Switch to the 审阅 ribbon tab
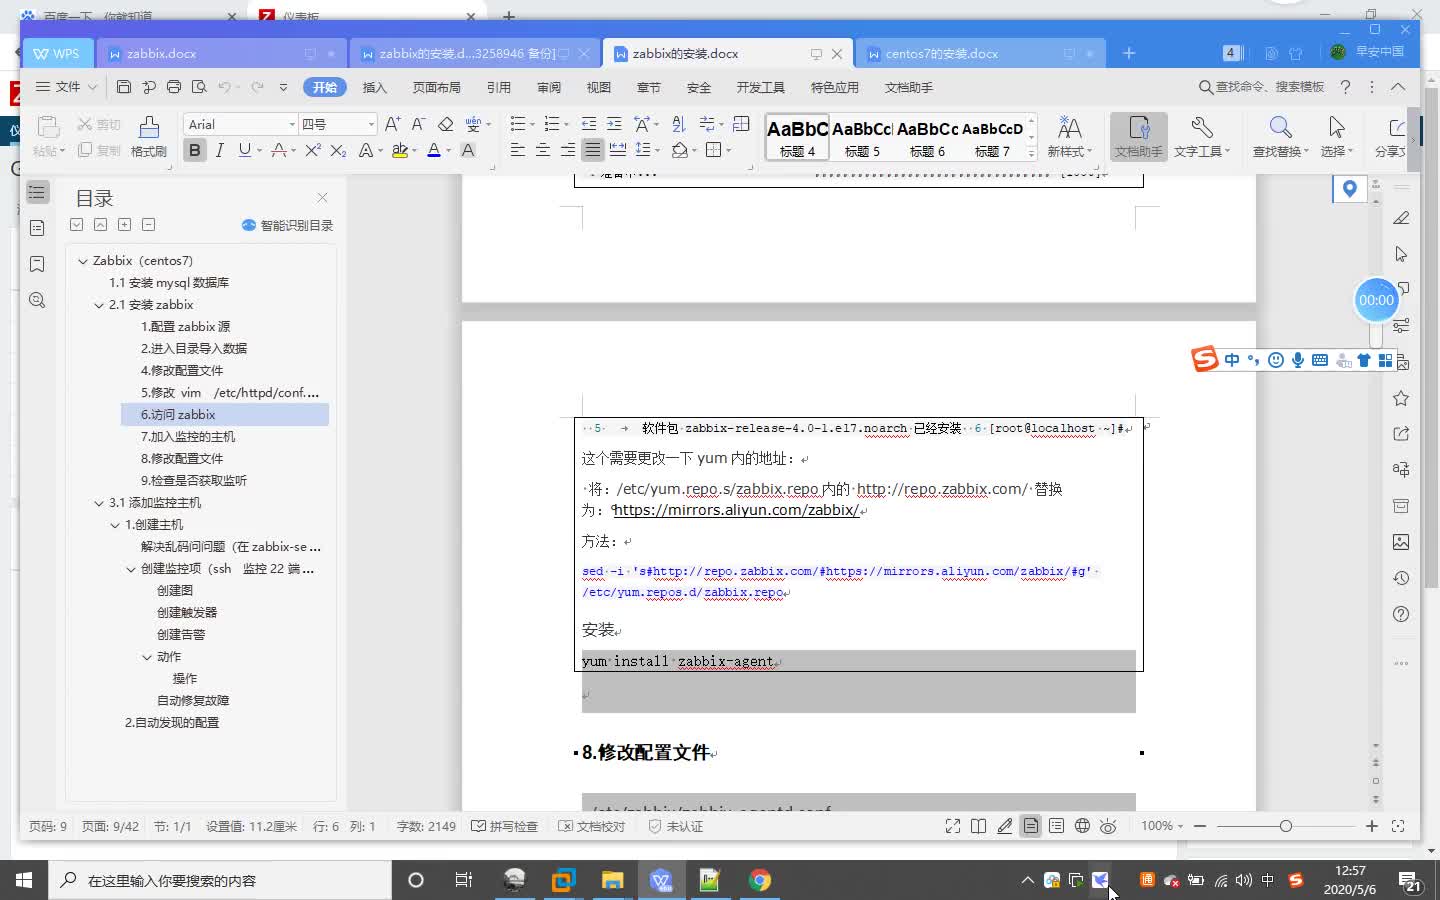1440x900 pixels. pos(549,87)
